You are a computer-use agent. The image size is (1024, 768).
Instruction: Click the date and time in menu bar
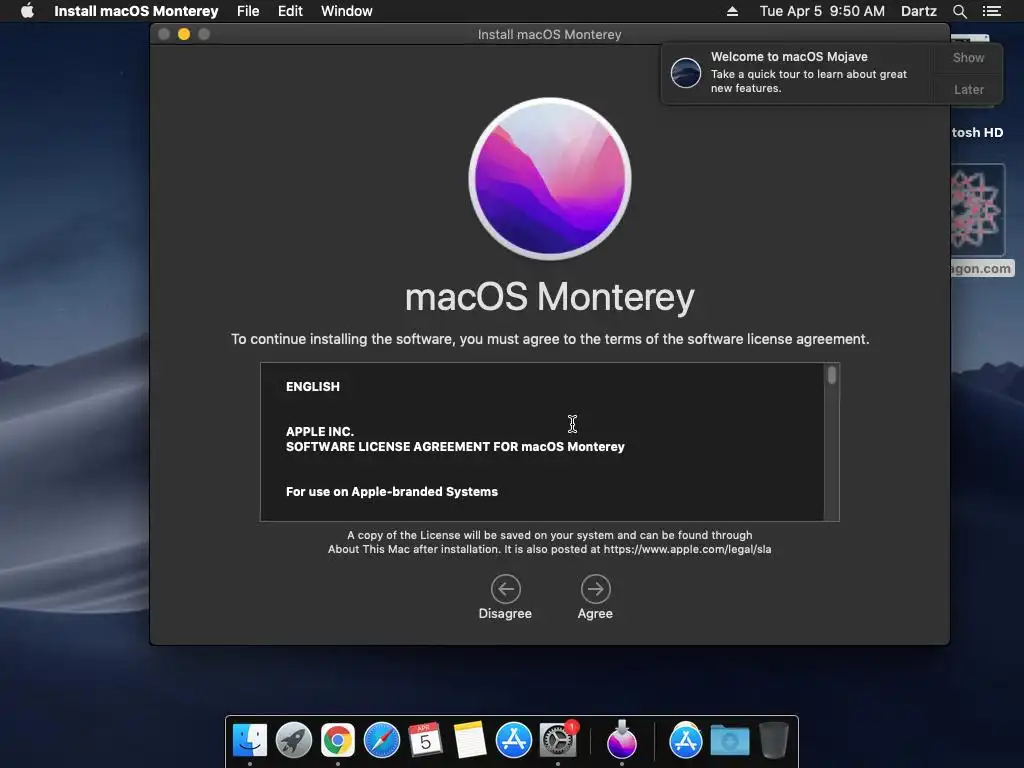pos(822,11)
